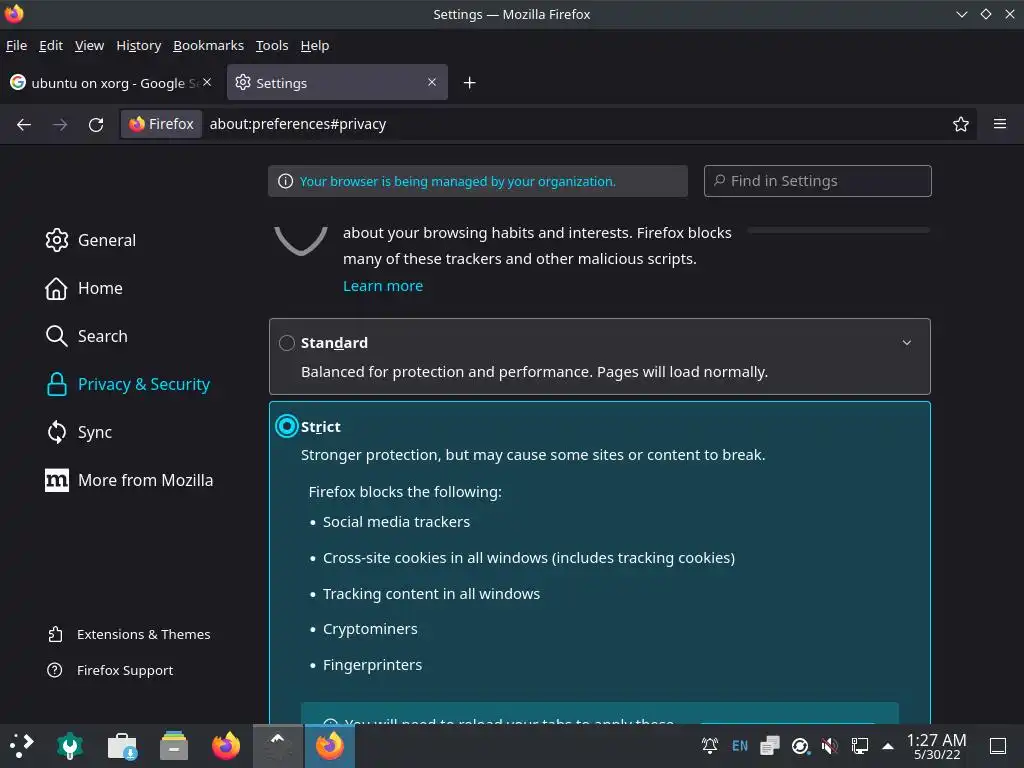Launch pinned Firefox from the taskbar

coord(226,746)
